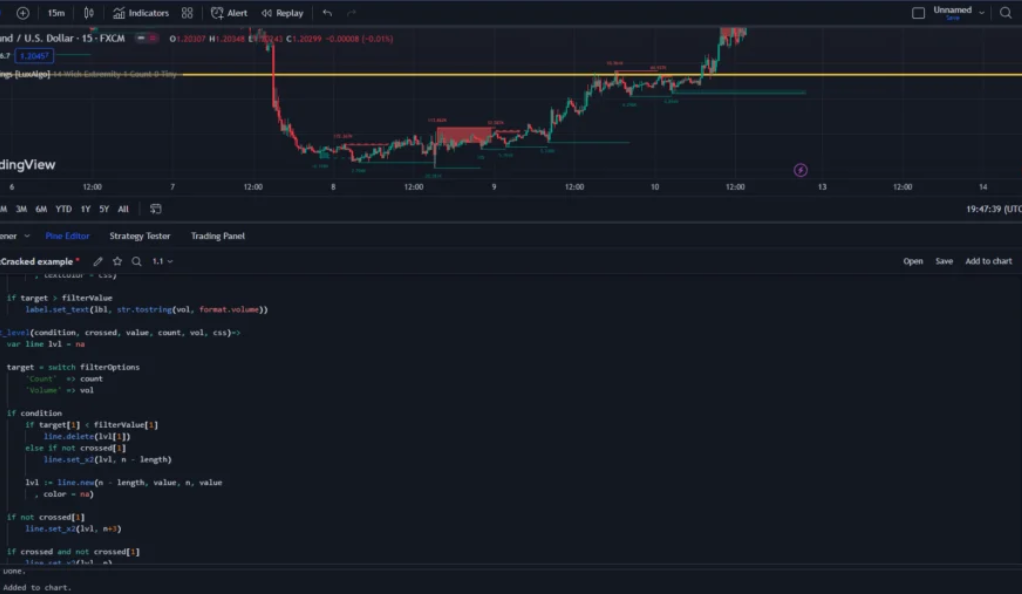This screenshot has height=594, width=1022.
Task: Open the symbol search magnifier at top right
Action: 1004,13
